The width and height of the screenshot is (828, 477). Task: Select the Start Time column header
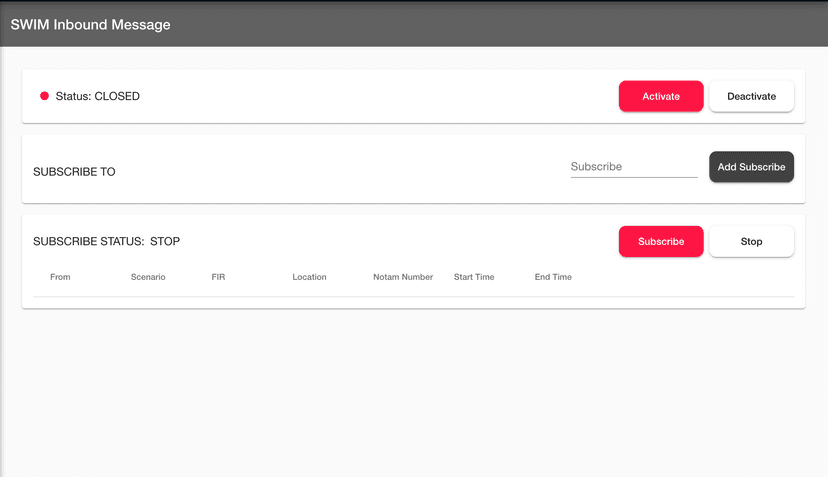(474, 277)
